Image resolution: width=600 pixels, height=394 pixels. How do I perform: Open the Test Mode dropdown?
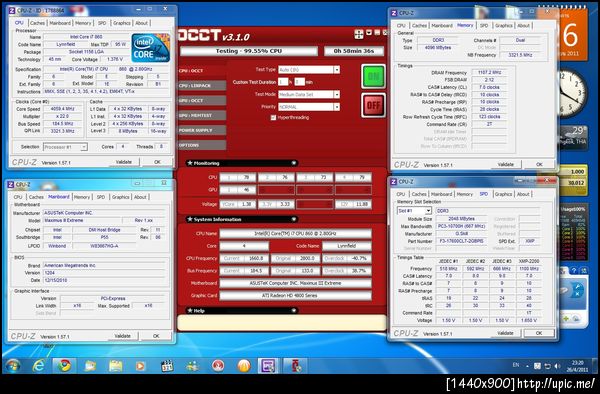pos(336,94)
